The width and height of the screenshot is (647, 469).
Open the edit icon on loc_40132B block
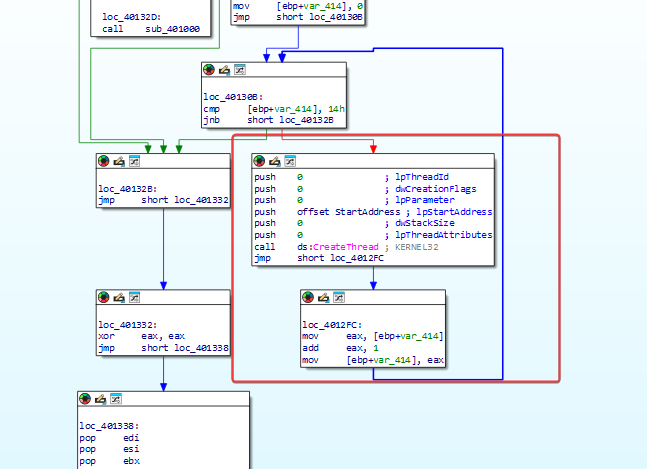pos(119,161)
